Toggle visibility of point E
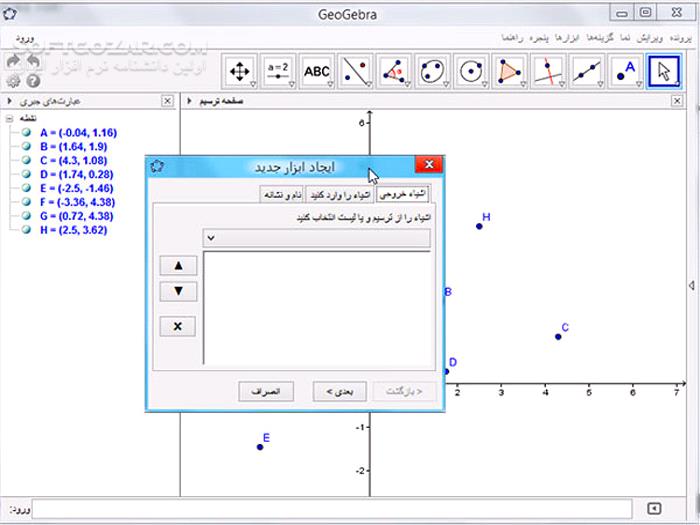This screenshot has height=525, width=700. (26, 188)
